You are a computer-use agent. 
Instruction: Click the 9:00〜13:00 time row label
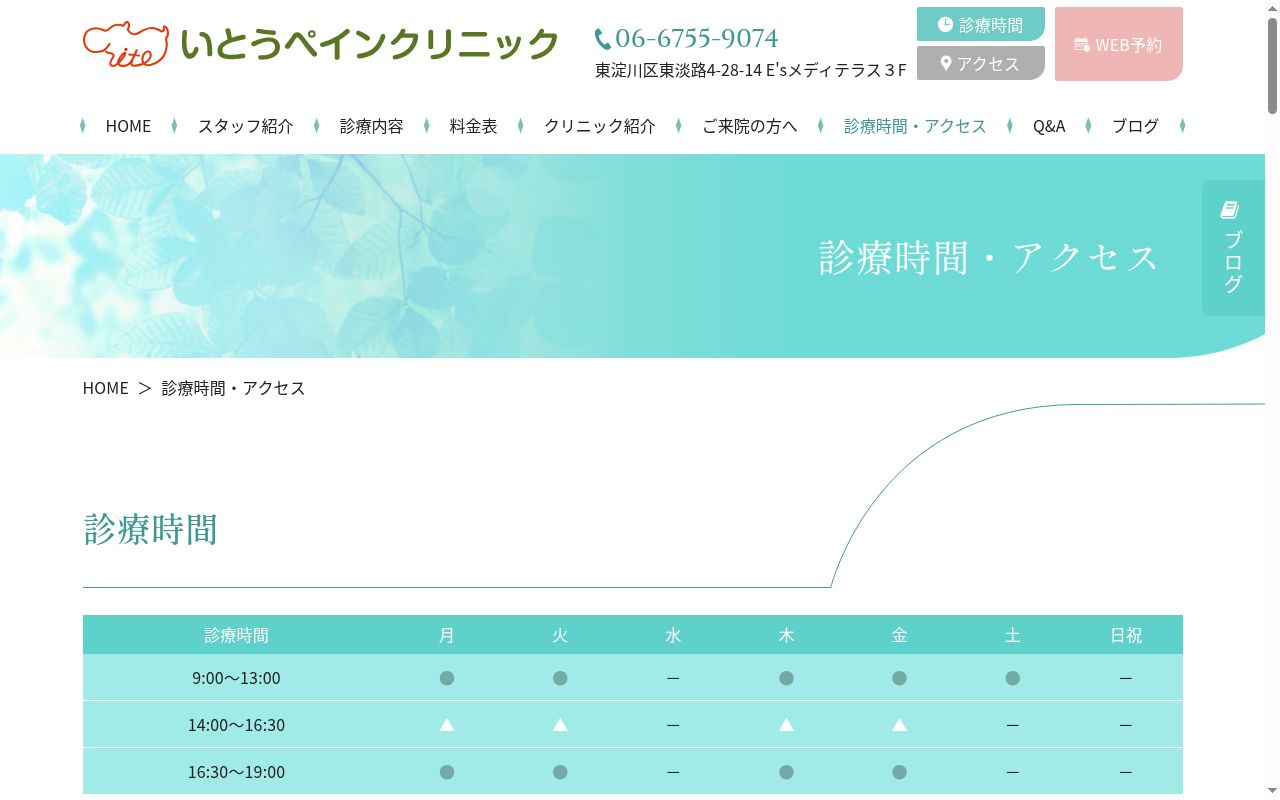click(236, 678)
